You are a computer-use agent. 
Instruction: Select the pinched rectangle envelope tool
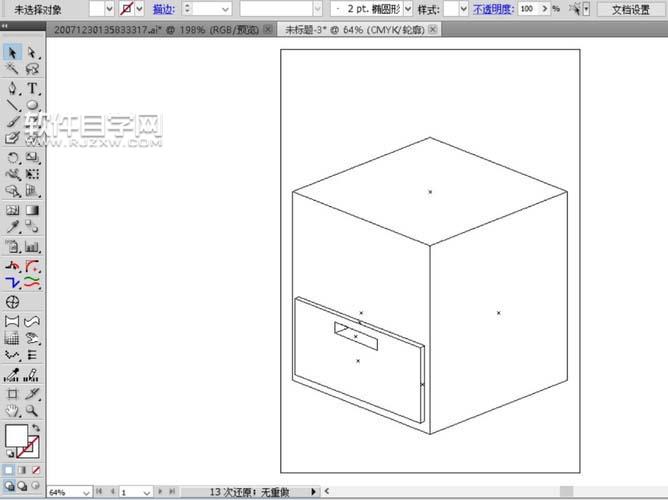[12, 322]
